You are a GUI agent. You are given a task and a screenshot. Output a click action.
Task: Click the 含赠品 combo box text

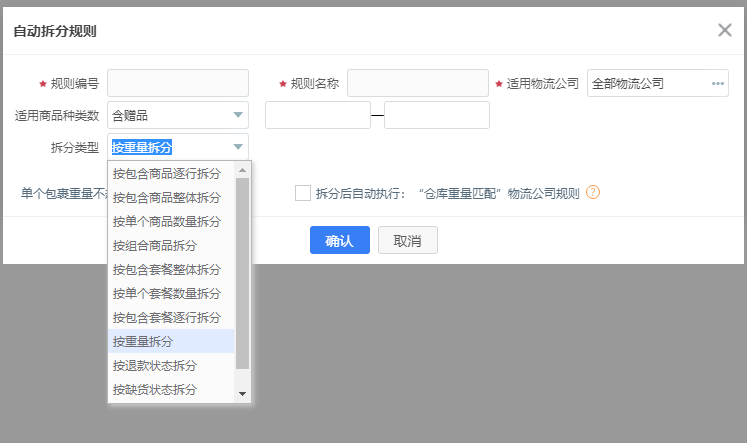click(130, 115)
